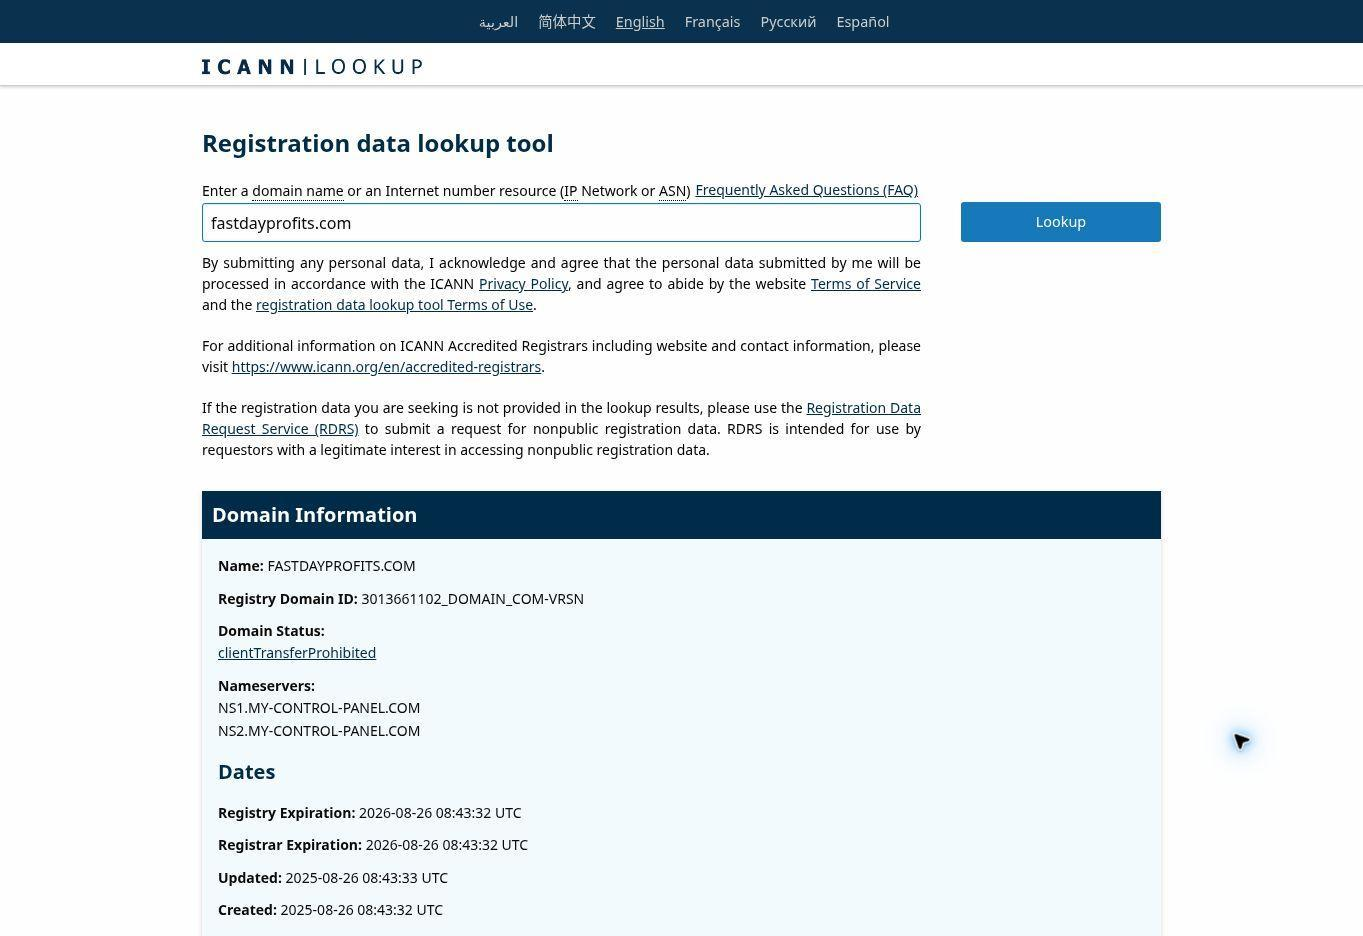This screenshot has height=936, width=1363.
Task: Click the 'ASN' abbreviation term
Action: click(672, 191)
